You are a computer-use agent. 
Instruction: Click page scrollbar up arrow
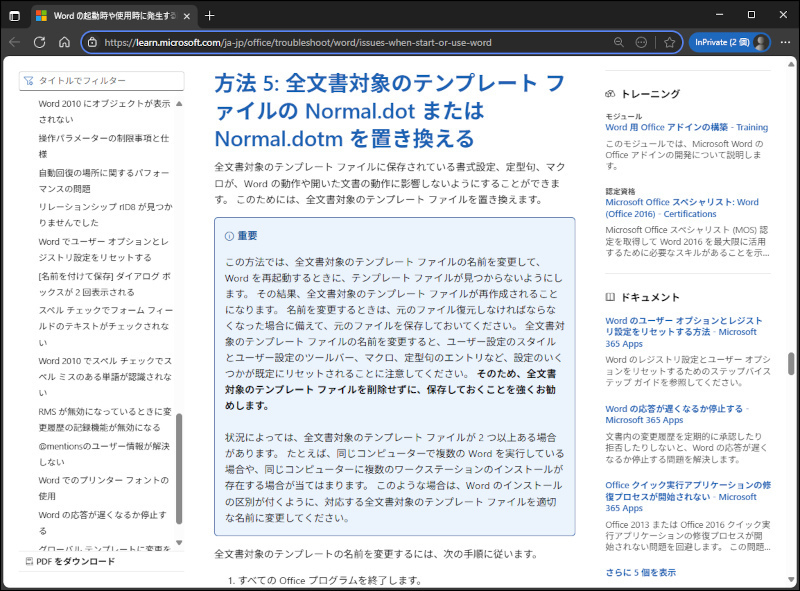[791, 64]
